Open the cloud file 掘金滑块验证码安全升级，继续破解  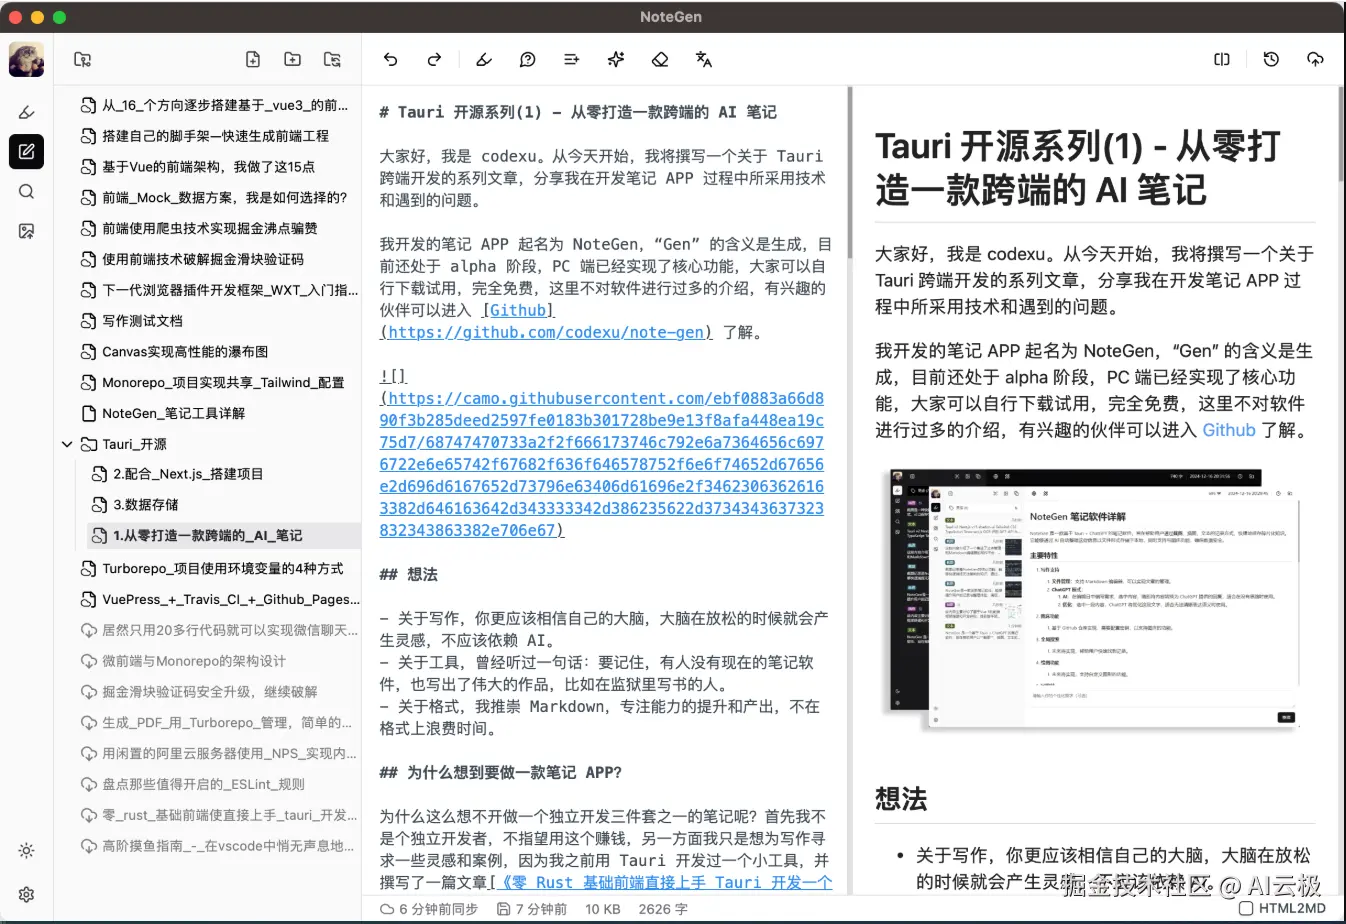point(210,692)
